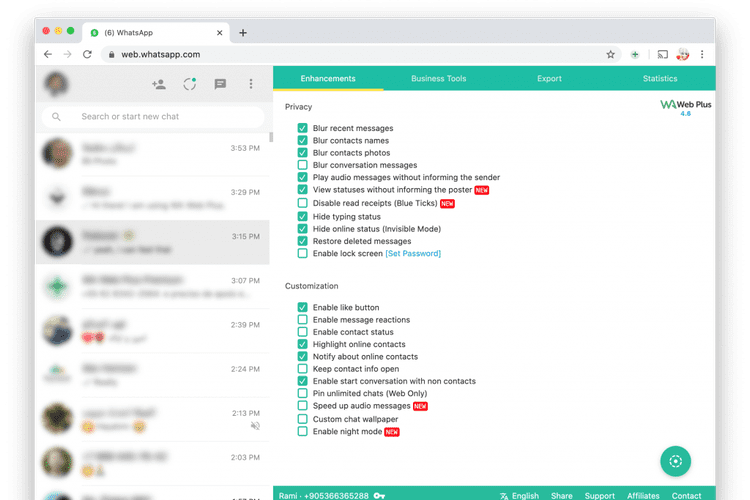
Task: Start a new chat via message icon
Action: click(x=220, y=85)
